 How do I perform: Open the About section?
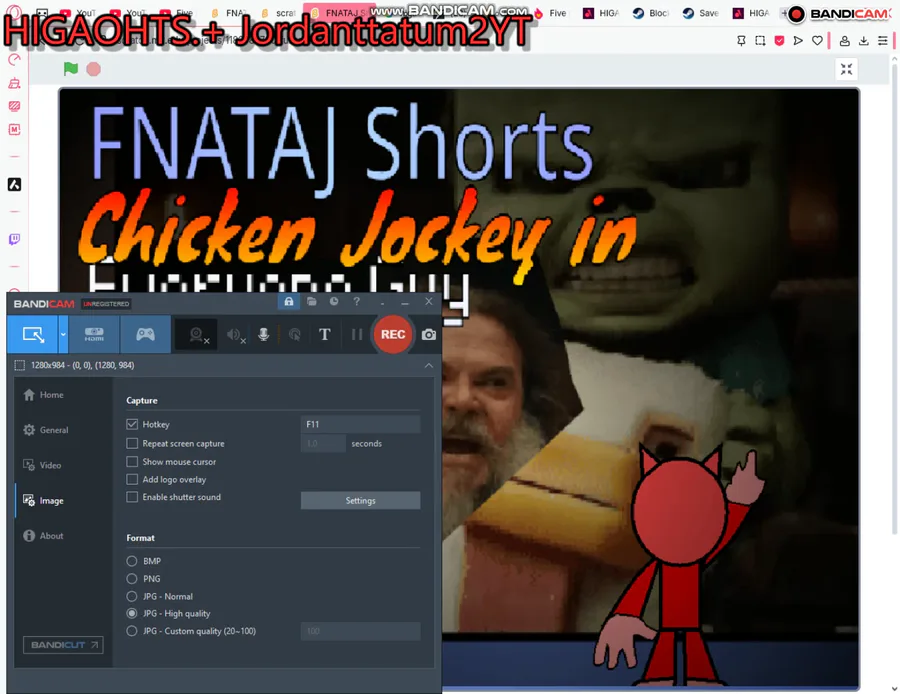tap(43, 536)
